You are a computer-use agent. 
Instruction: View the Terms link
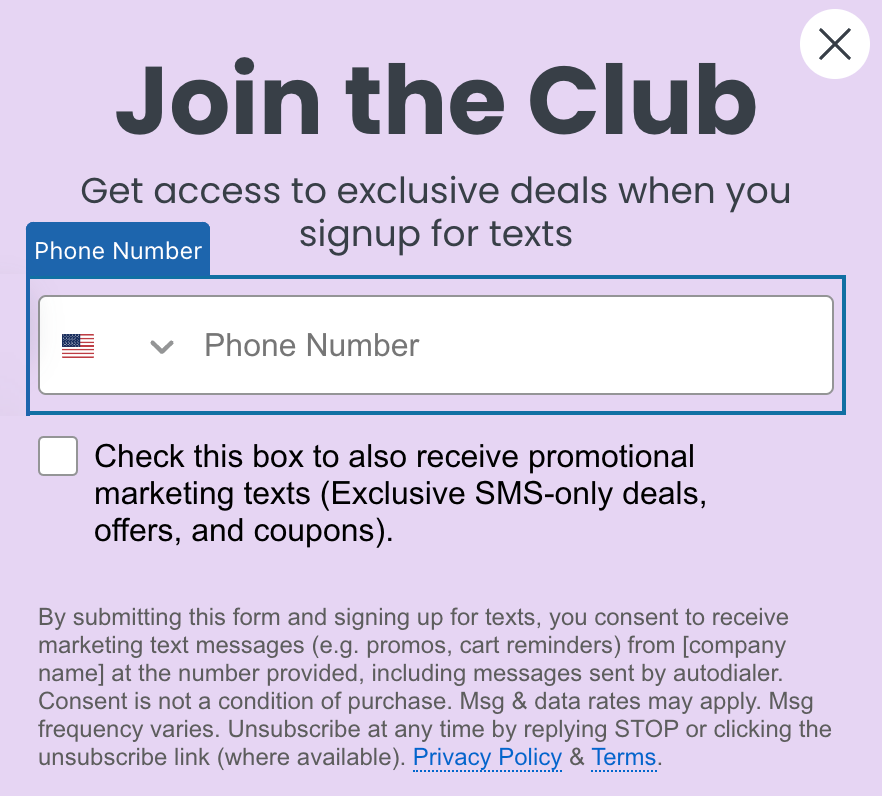coord(623,758)
